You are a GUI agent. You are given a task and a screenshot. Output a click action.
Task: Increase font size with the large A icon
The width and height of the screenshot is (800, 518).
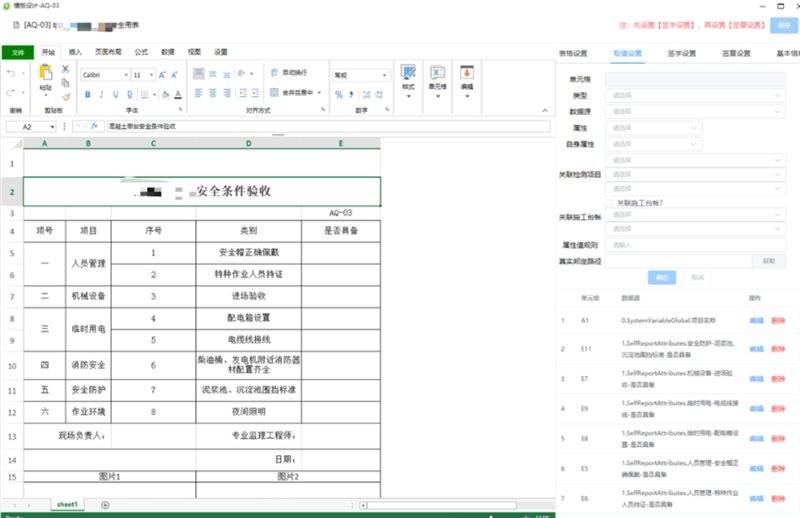pyautogui.click(x=162, y=75)
